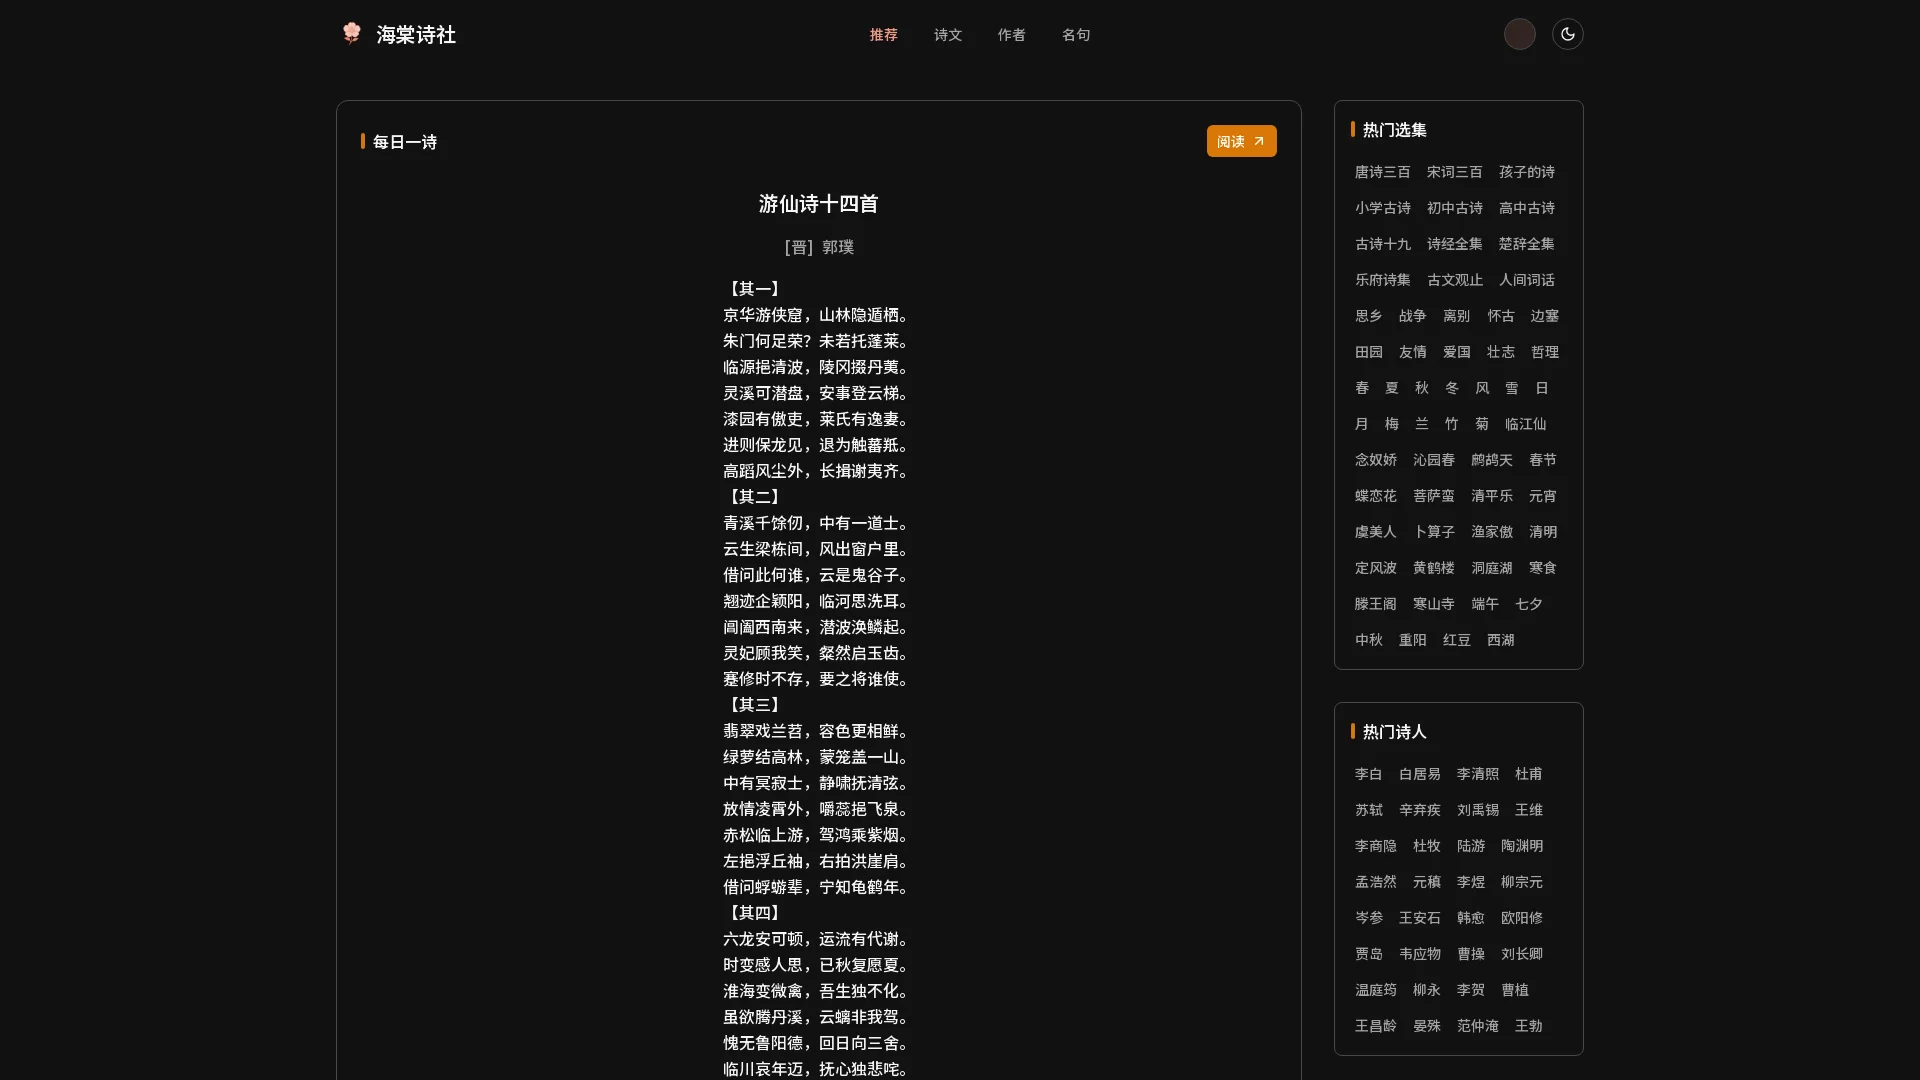Click the 海棠诗社 flower logo icon

pos(351,33)
